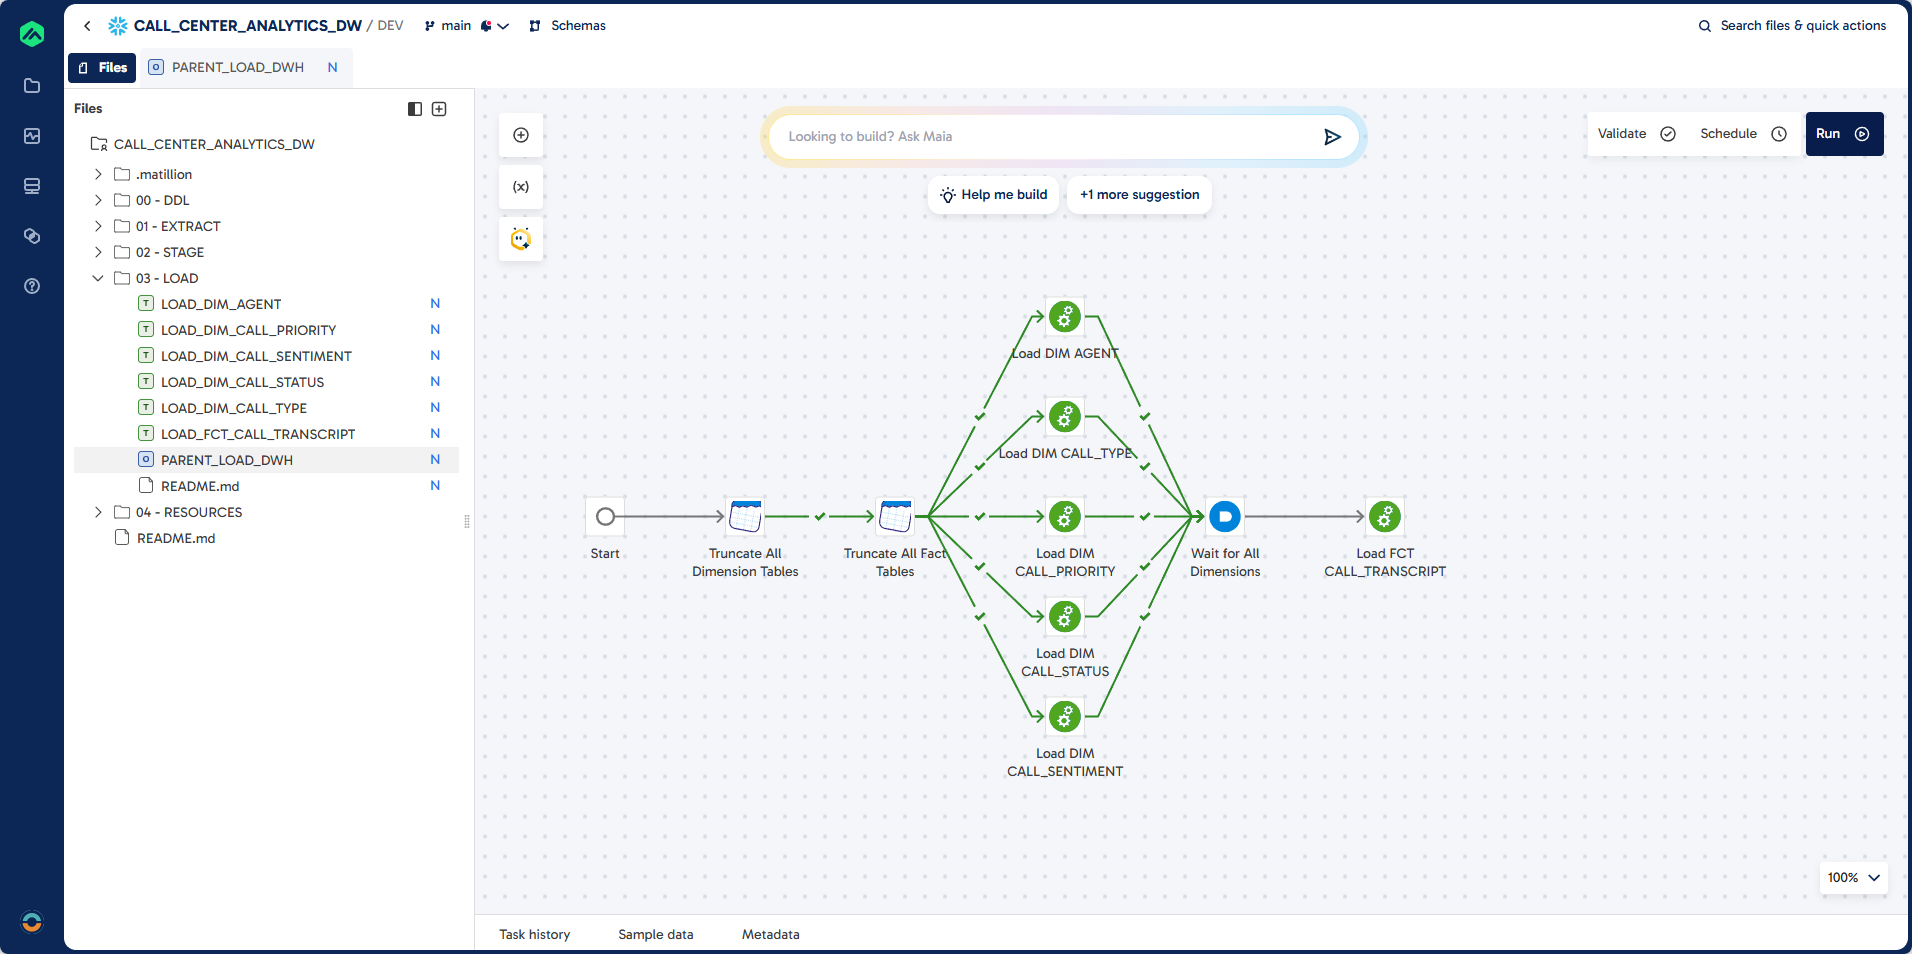This screenshot has height=954, width=1912.
Task: Click the Run button
Action: (1843, 134)
